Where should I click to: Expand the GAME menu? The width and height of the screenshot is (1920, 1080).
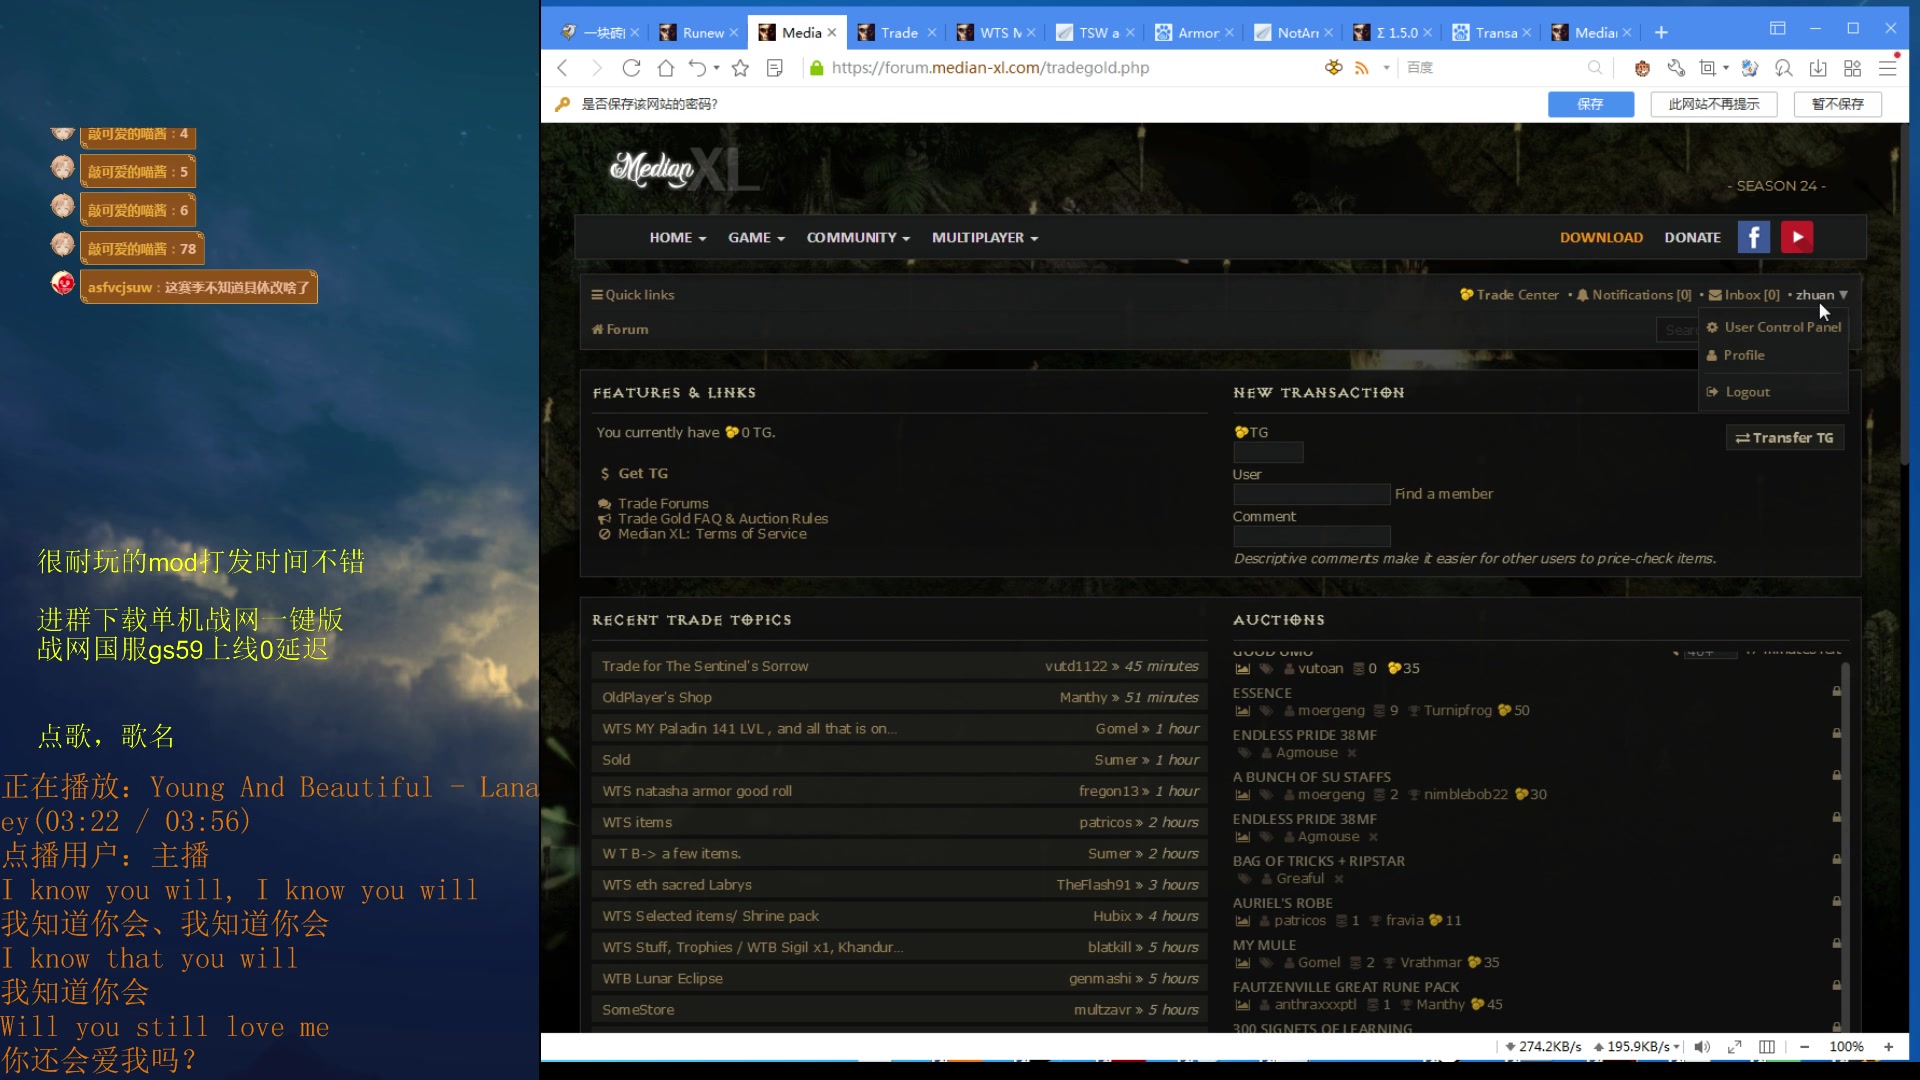(756, 238)
